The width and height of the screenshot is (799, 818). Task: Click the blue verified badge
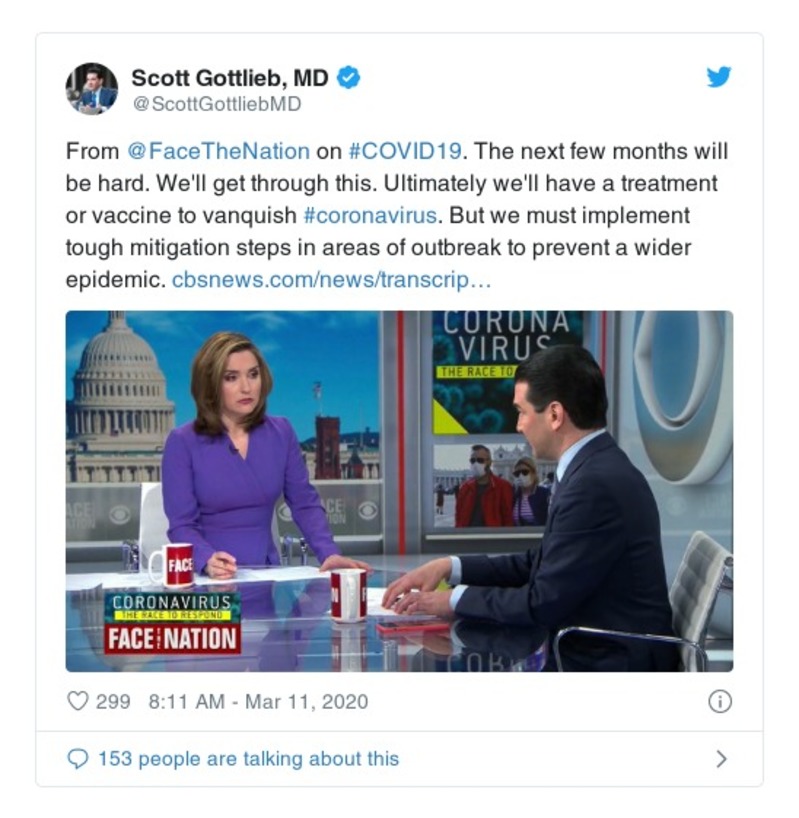click(x=348, y=78)
